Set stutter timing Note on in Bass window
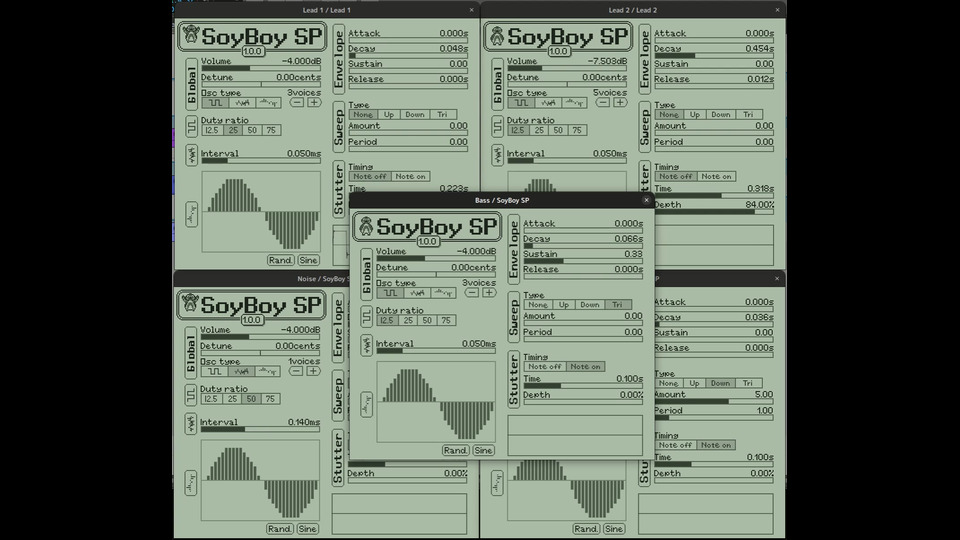The image size is (960, 540). tap(585, 367)
